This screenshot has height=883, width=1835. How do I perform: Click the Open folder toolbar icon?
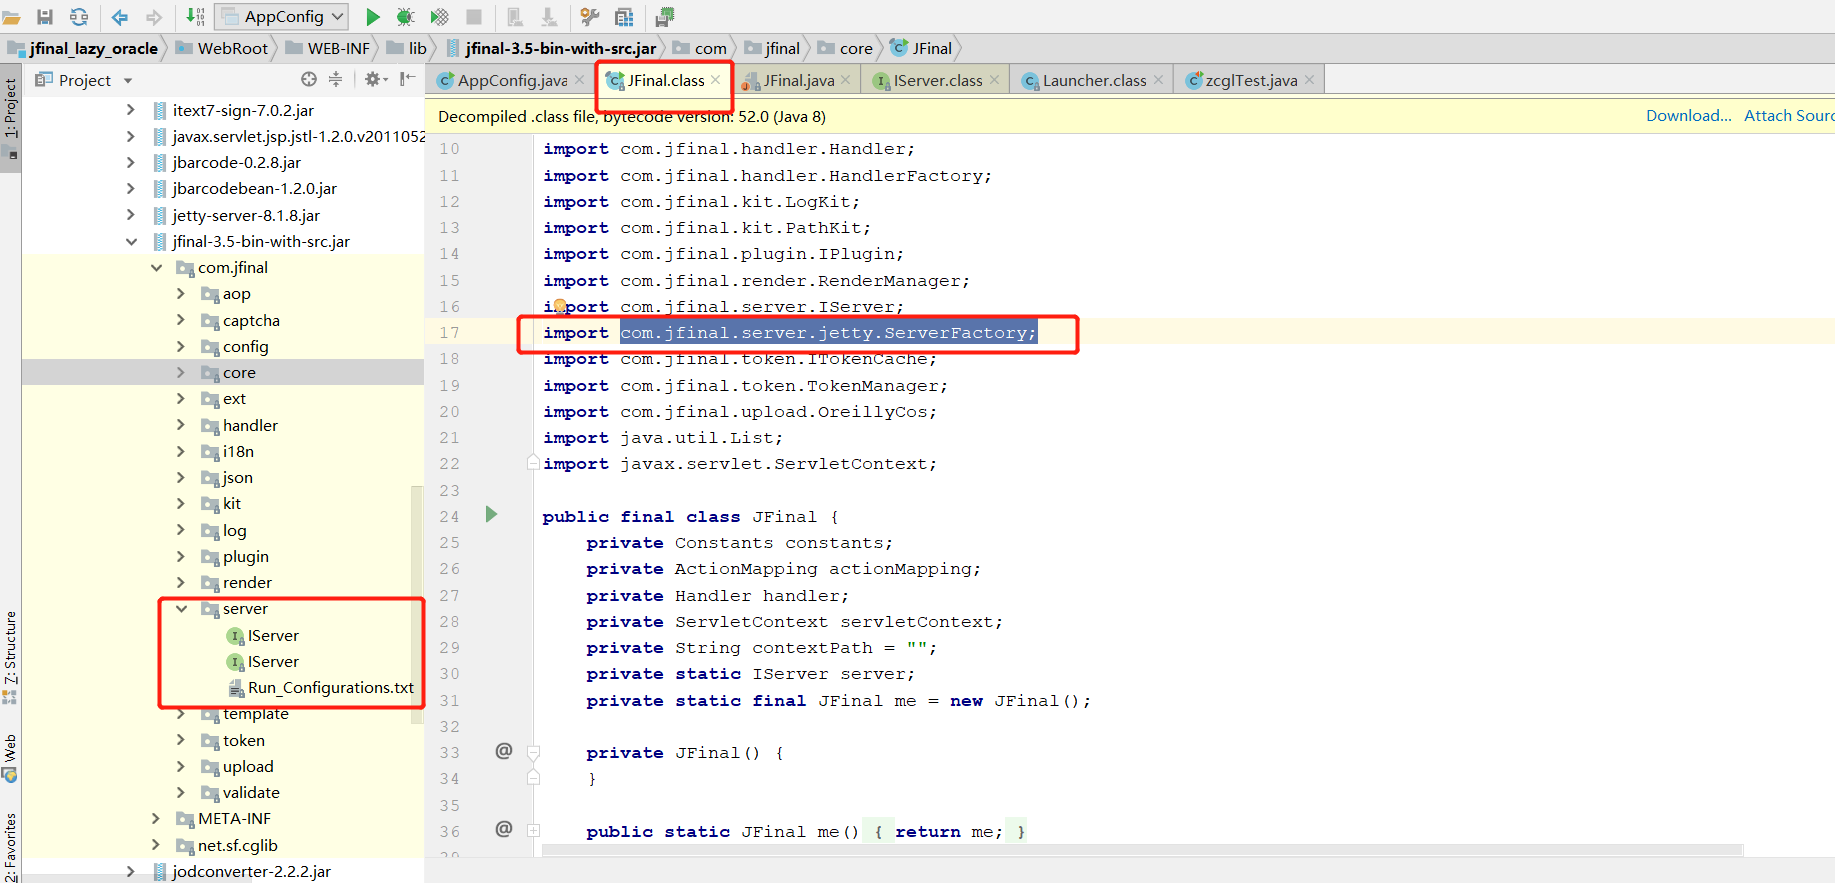pos(11,17)
